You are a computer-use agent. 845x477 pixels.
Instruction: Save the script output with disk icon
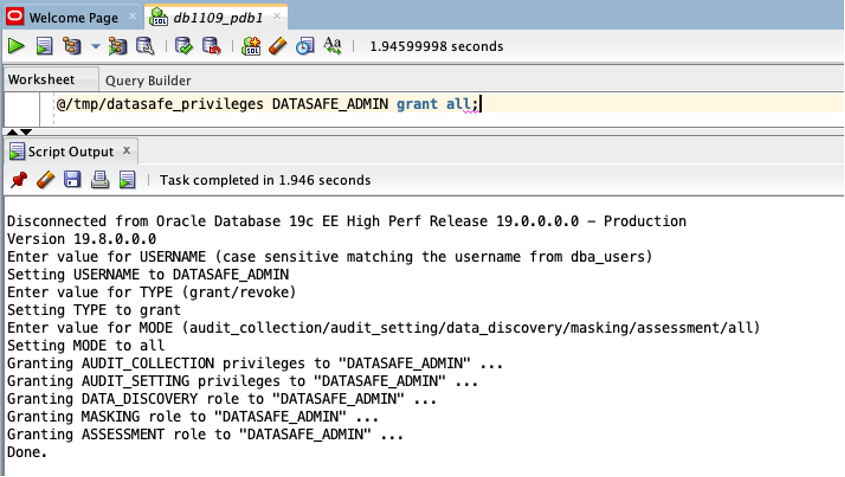[72, 180]
